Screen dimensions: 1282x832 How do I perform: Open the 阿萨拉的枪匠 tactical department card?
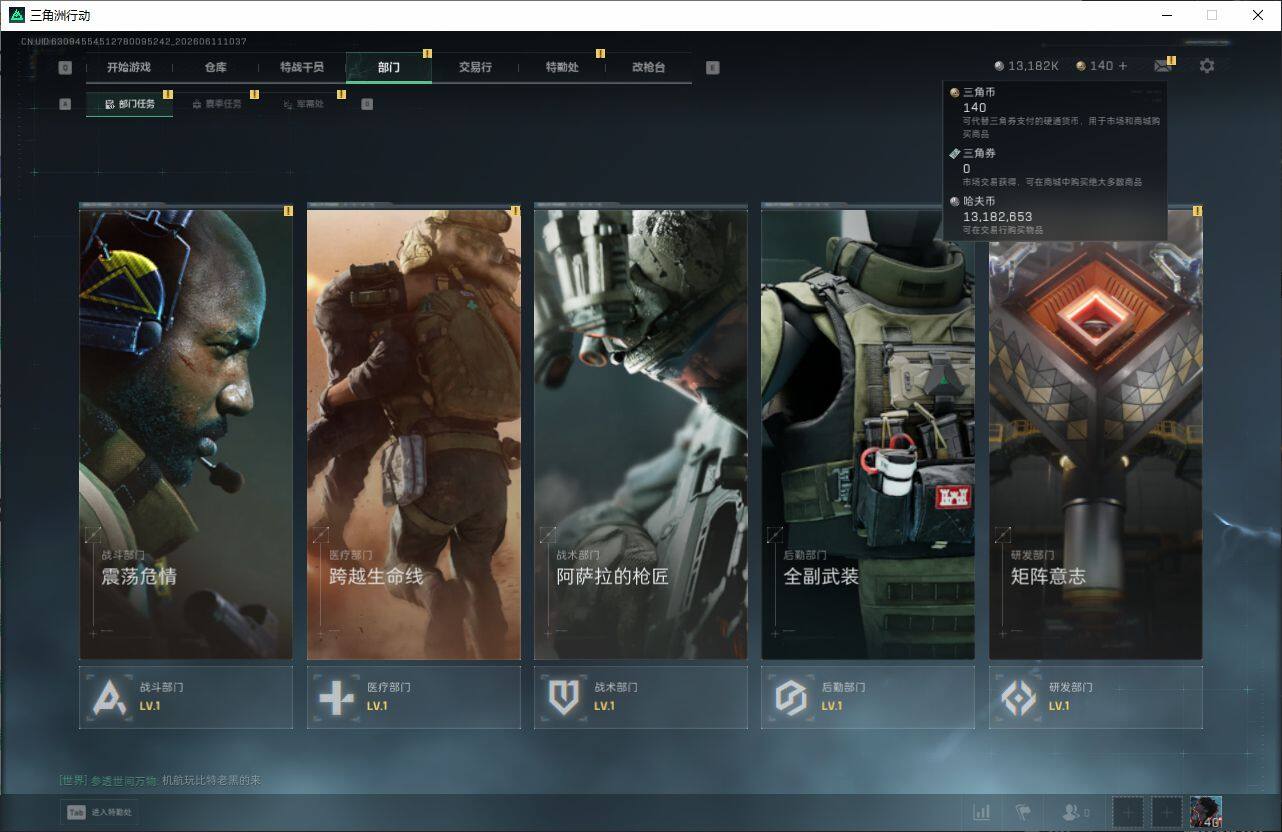tap(641, 432)
